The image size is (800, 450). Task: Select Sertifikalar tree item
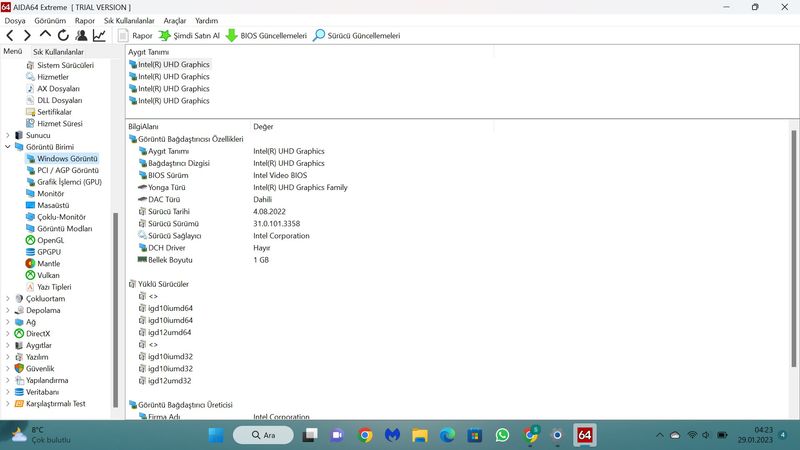click(x=49, y=112)
